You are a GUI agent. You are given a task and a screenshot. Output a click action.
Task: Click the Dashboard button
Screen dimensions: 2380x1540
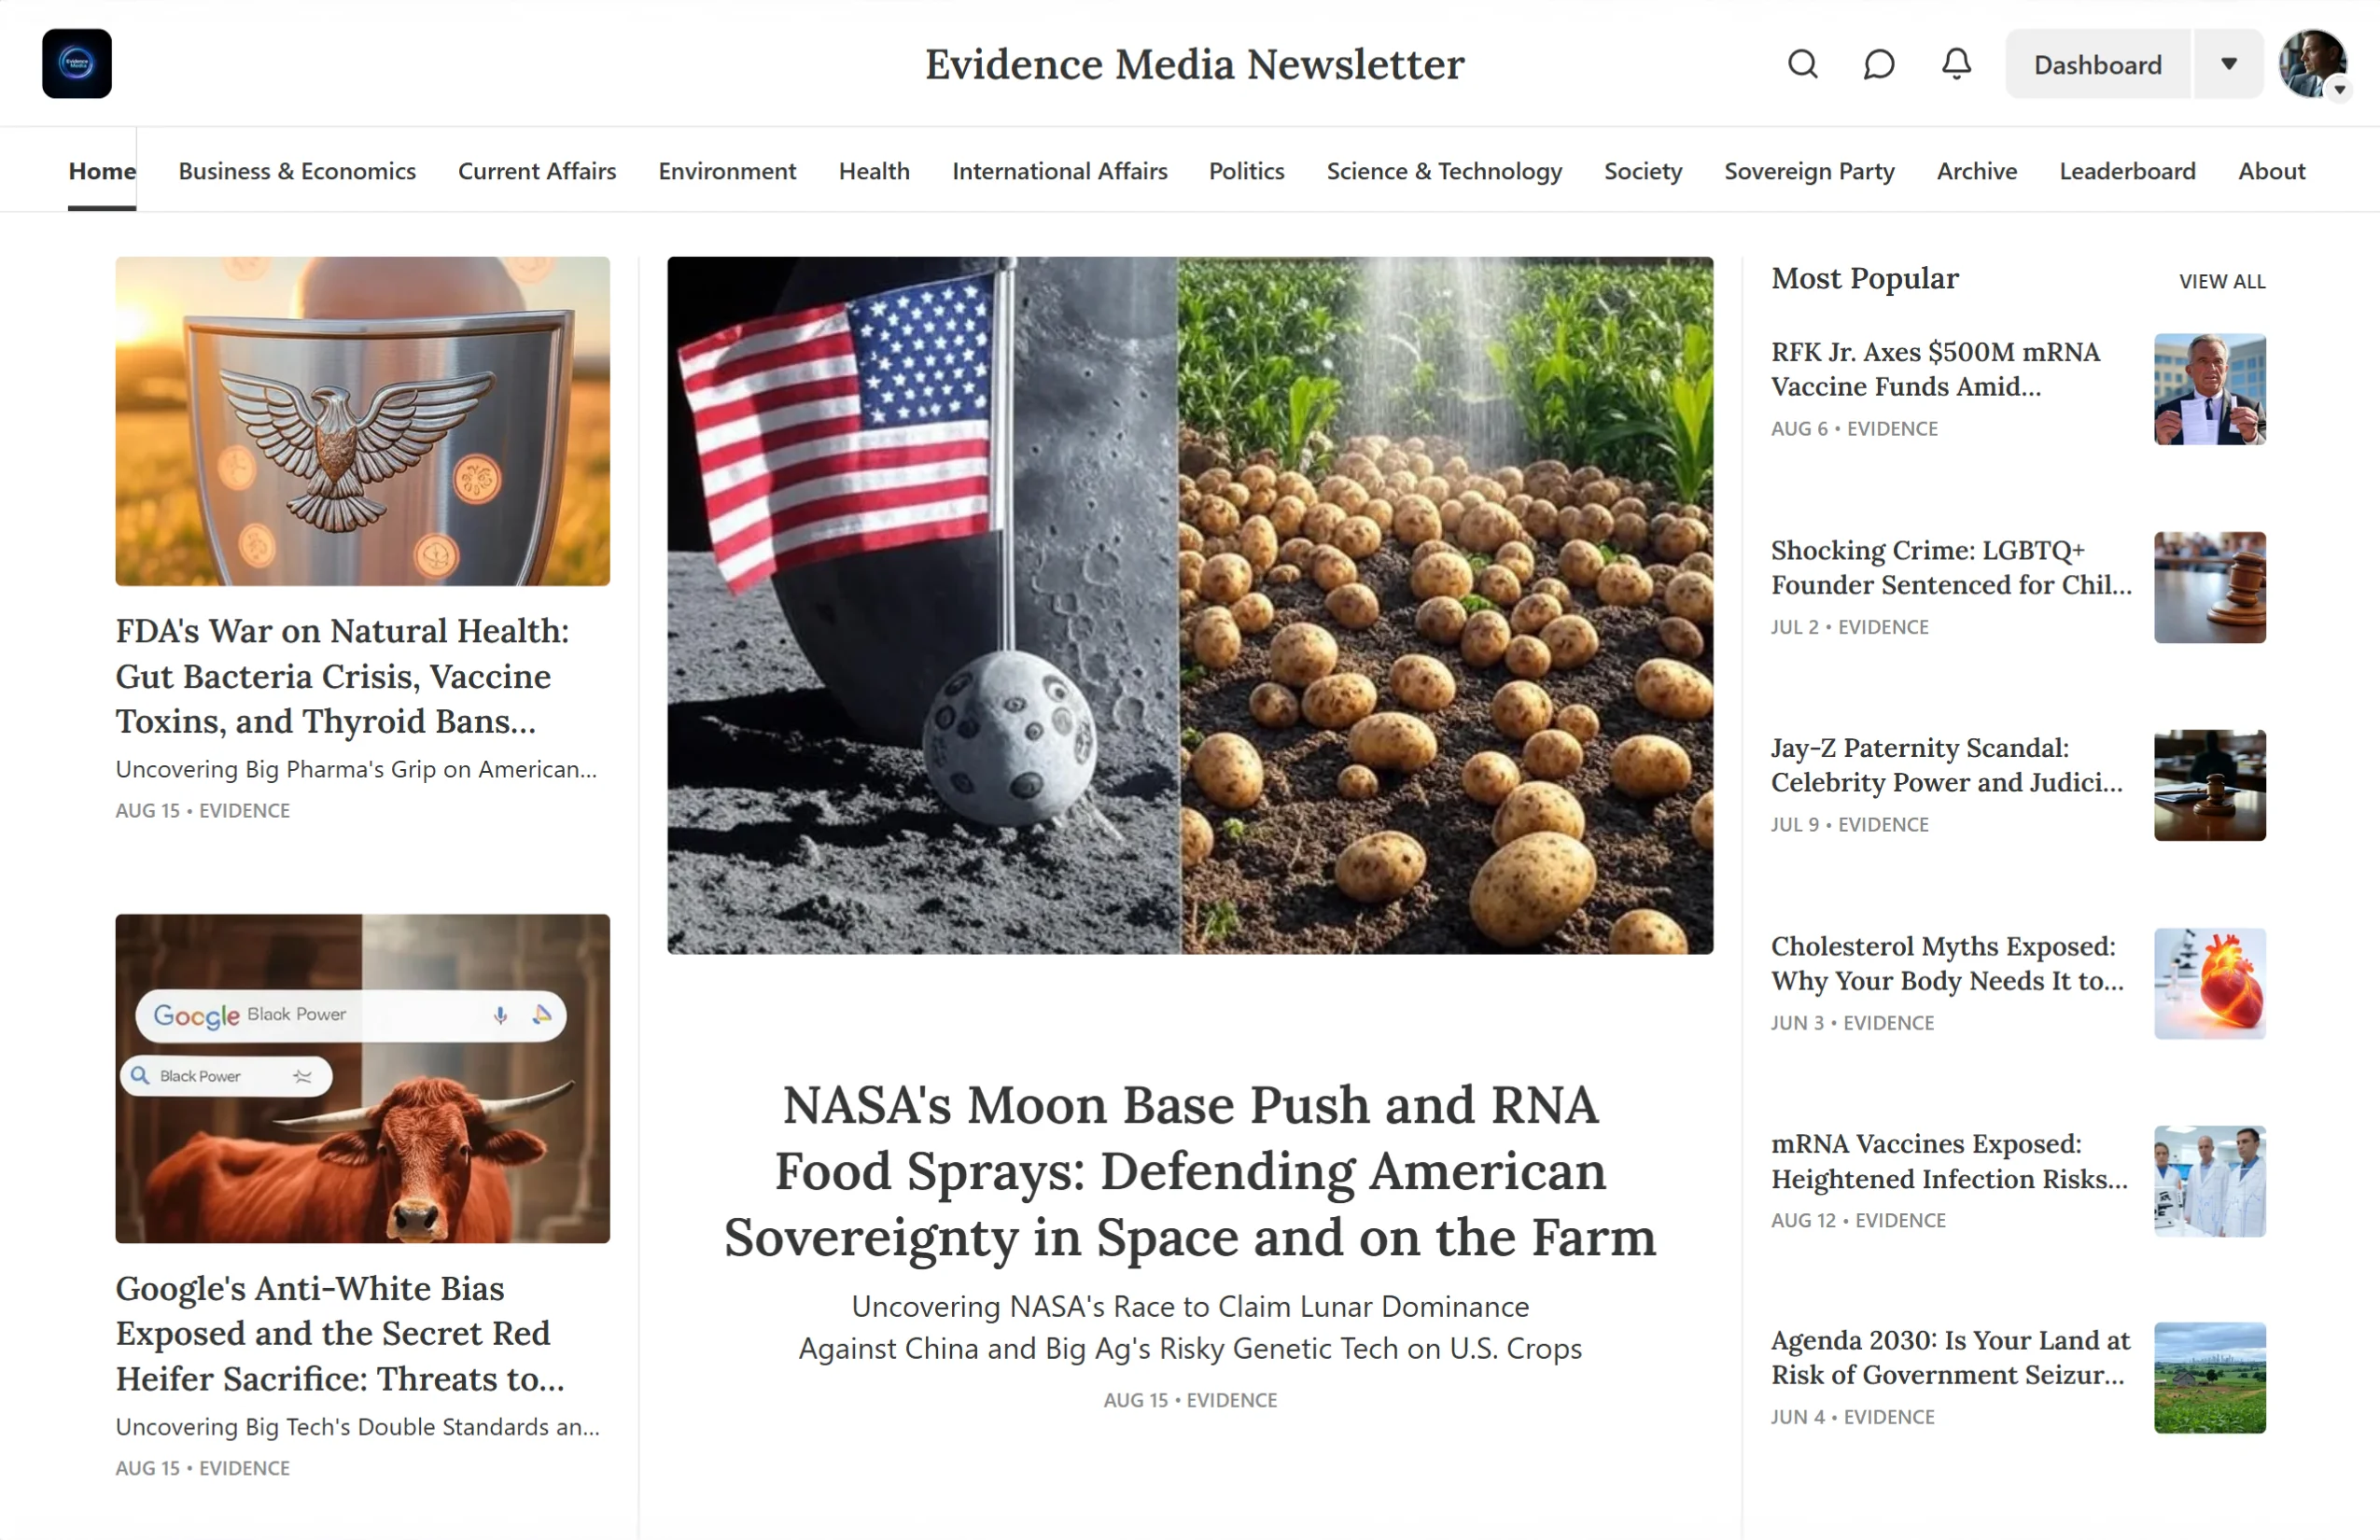coord(2096,63)
